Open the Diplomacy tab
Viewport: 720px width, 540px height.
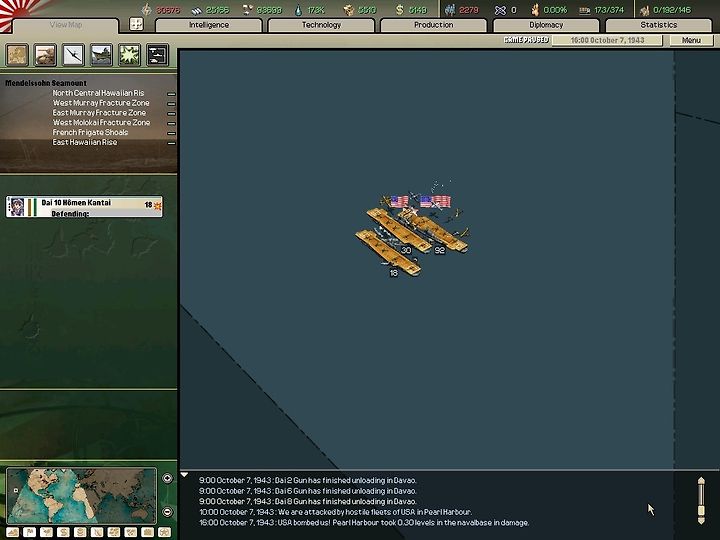(x=546, y=25)
